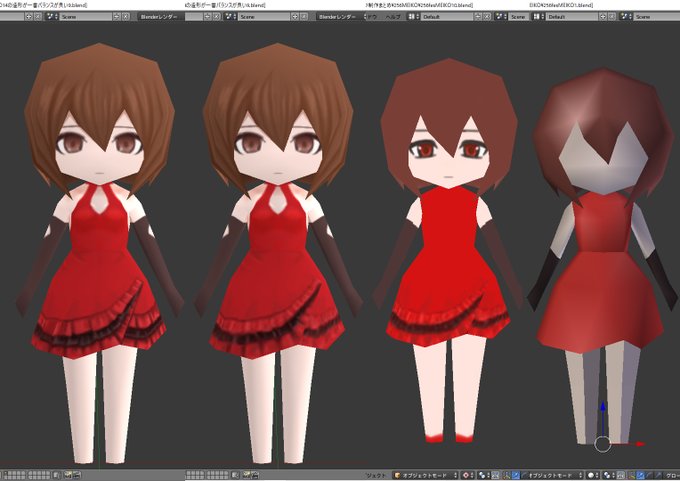680x481 pixels.
Task: Click delete-layout X button in MEIKO10.blend window
Action: pos(487,16)
